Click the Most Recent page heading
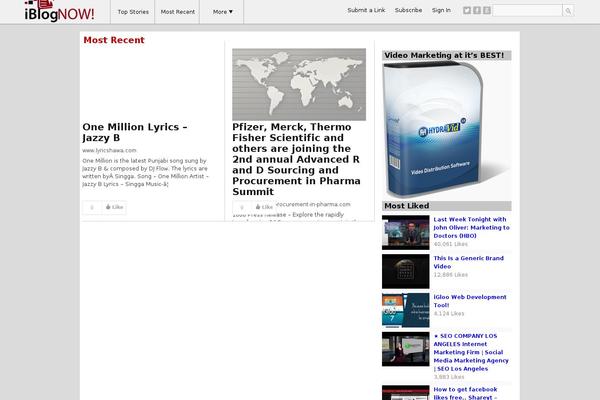 [114, 40]
